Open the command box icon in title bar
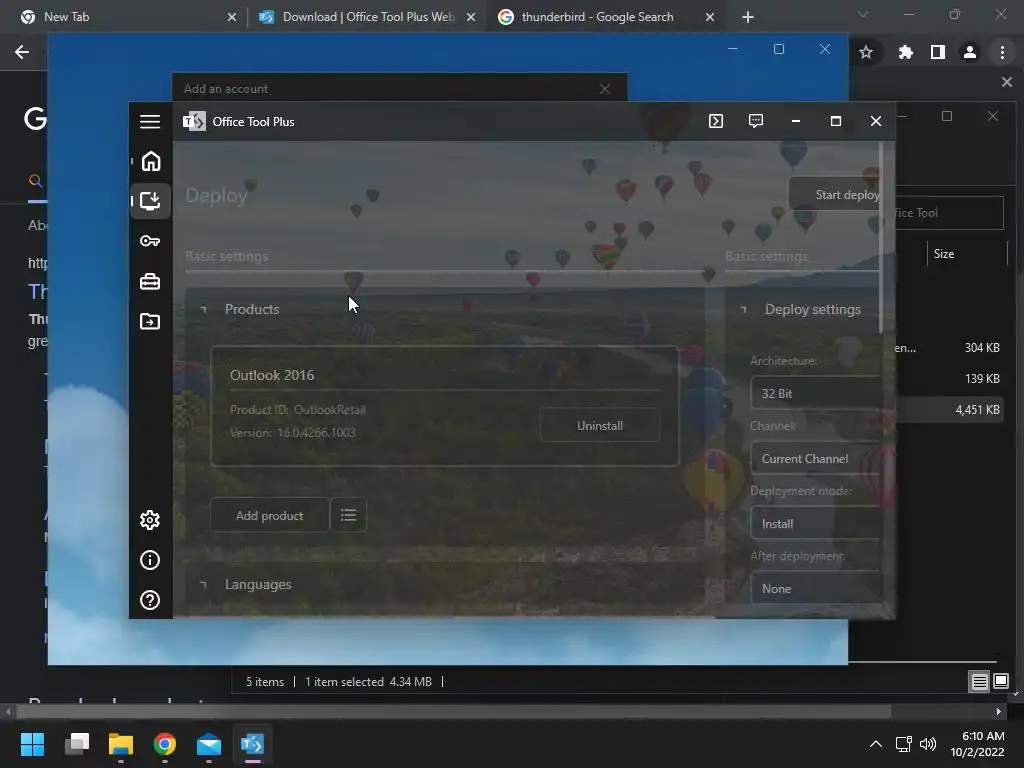 pos(716,121)
